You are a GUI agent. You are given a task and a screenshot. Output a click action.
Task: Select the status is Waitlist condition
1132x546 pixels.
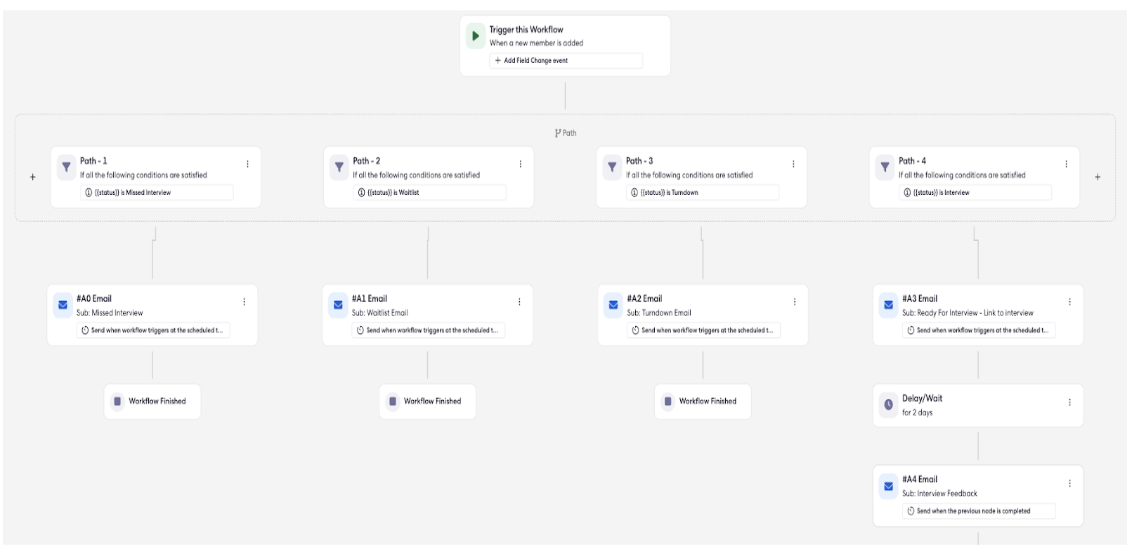tap(430, 193)
